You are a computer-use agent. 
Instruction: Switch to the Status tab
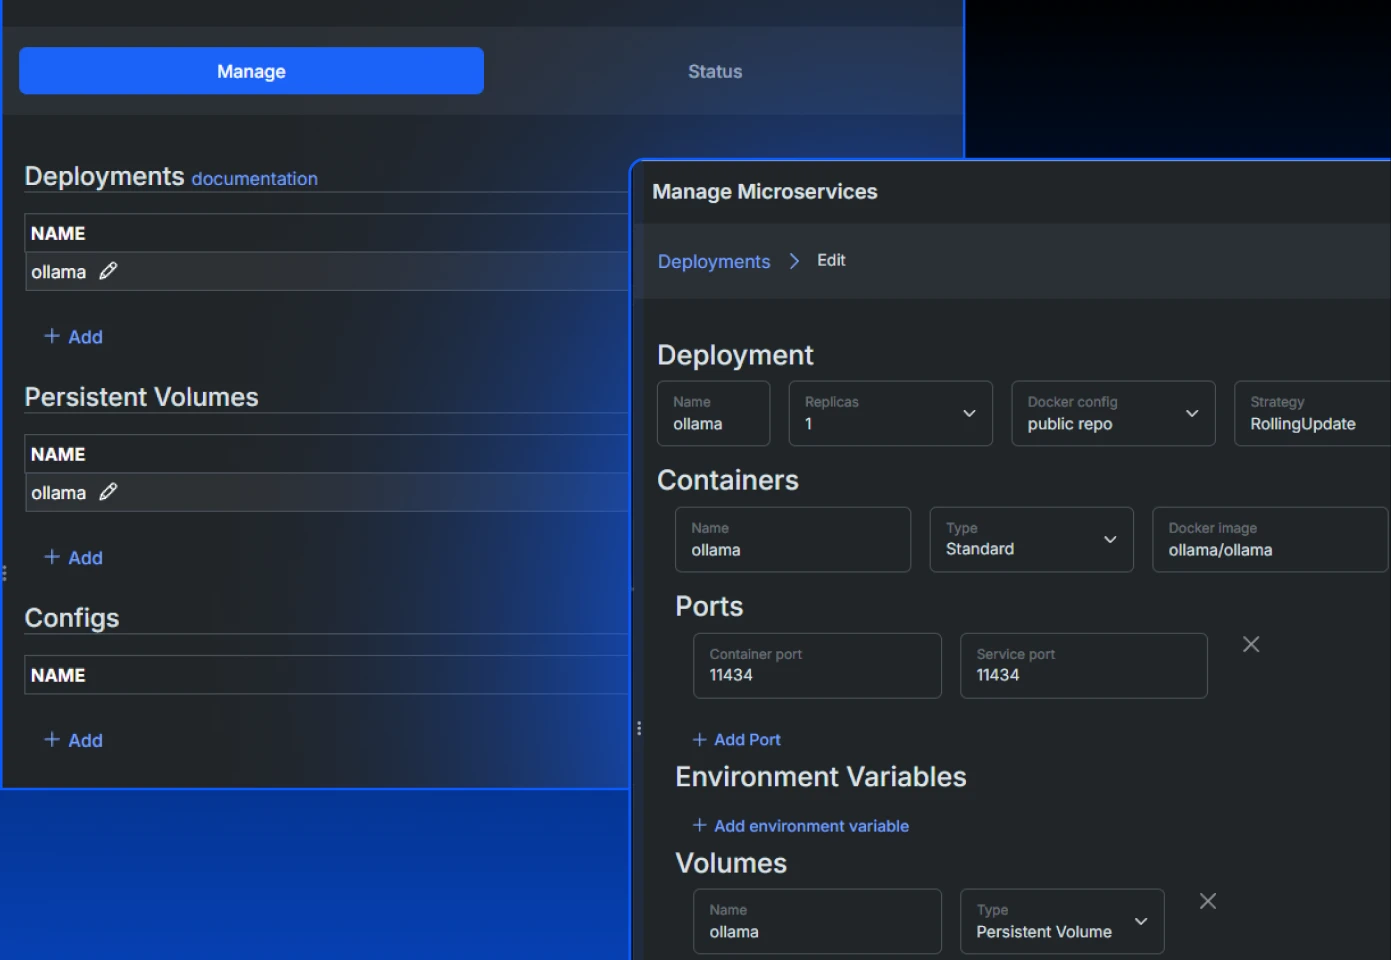pos(715,71)
